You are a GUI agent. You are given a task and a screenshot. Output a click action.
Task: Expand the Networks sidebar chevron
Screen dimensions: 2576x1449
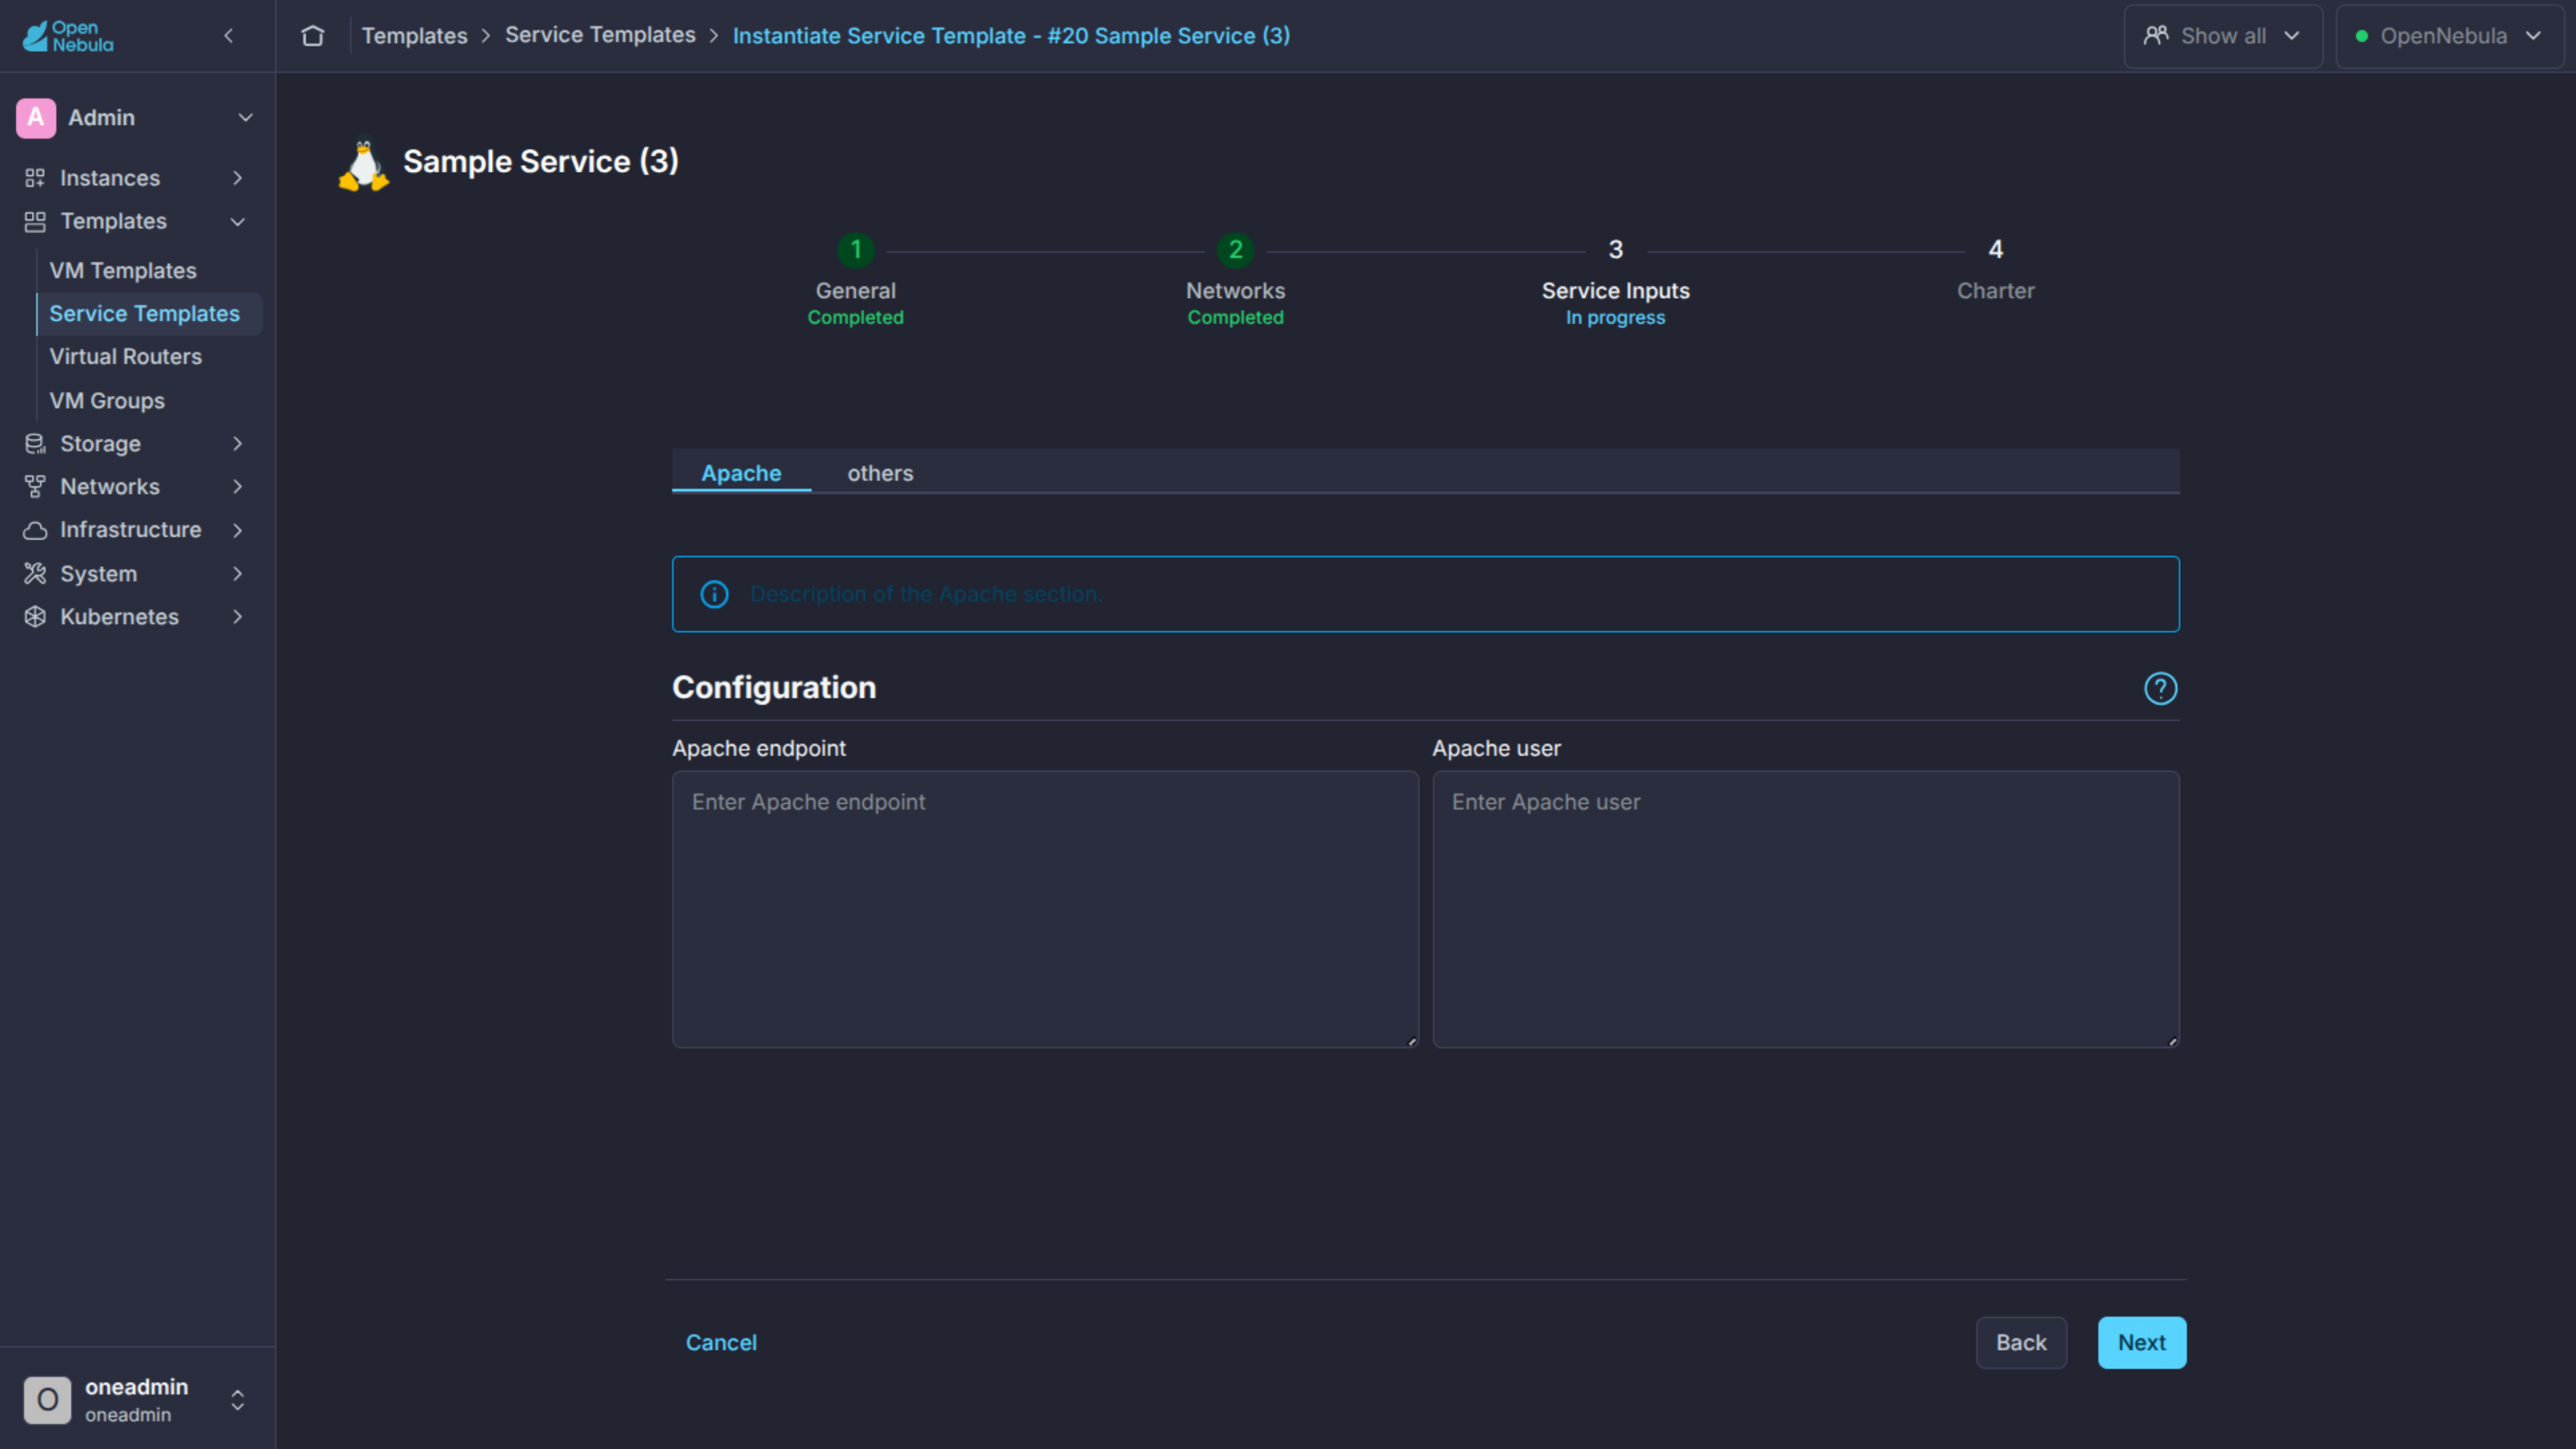click(238, 487)
